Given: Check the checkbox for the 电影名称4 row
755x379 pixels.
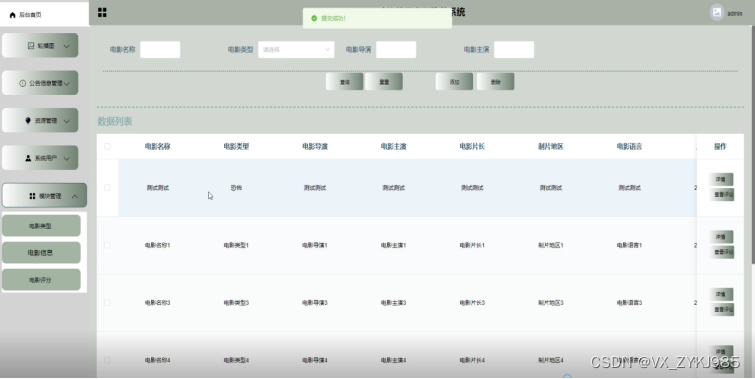Looking at the screenshot, I should pos(107,360).
